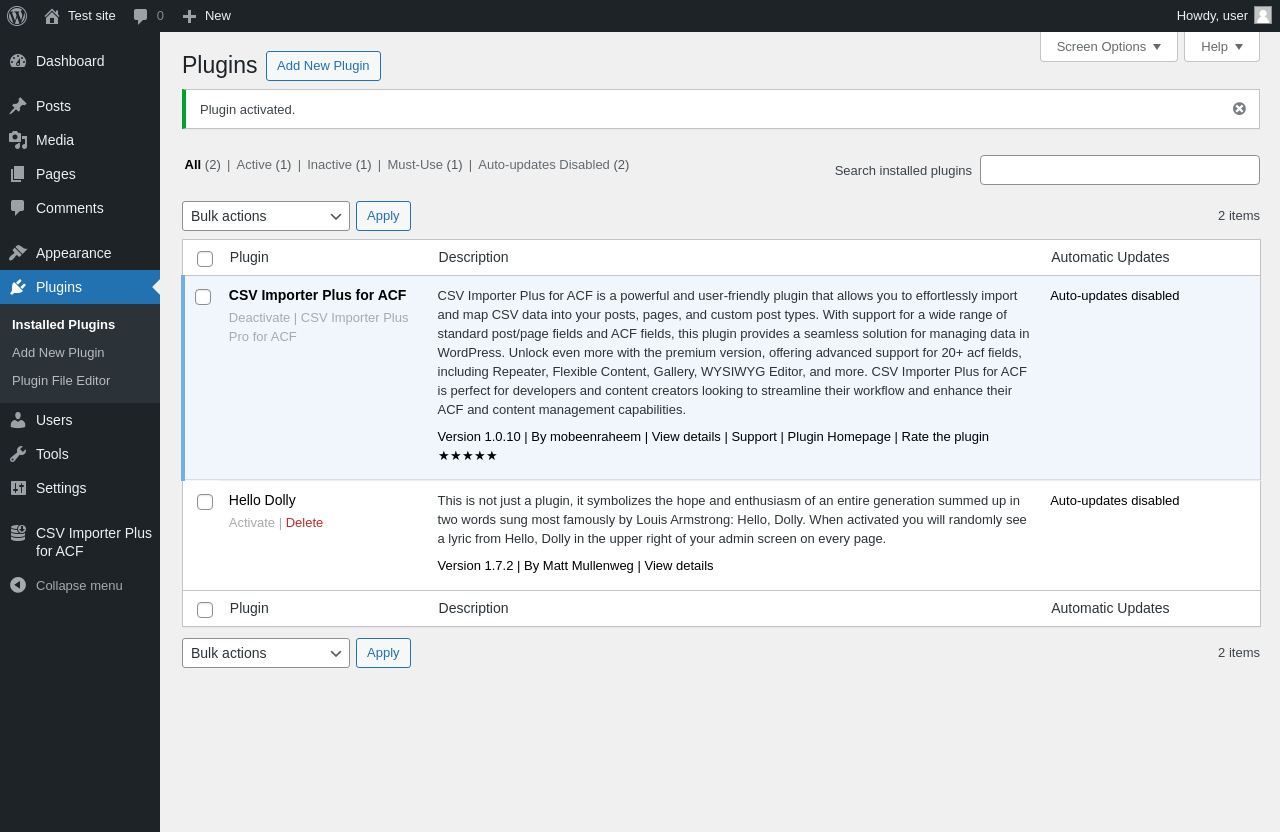Click the Tools wrench icon
Image resolution: width=1280 pixels, height=832 pixels.
click(18, 454)
